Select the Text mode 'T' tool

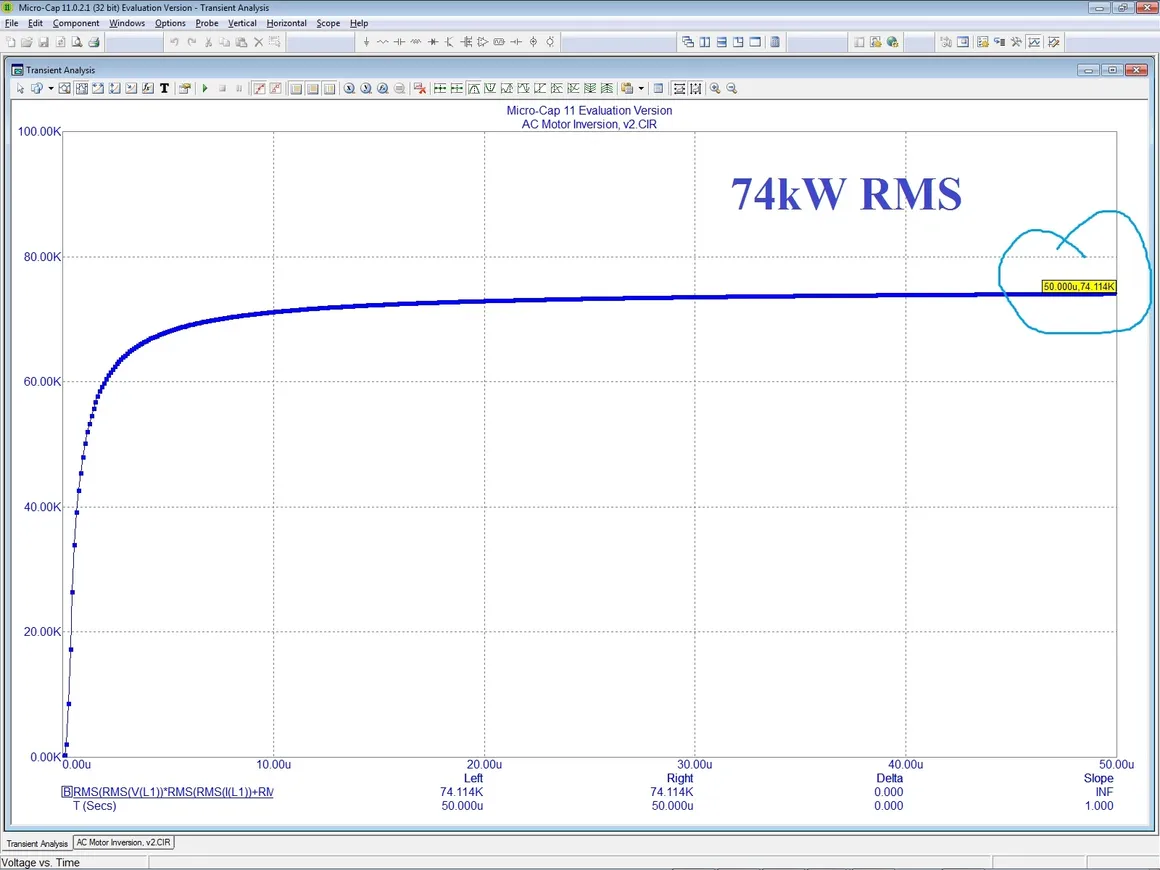[x=164, y=89]
